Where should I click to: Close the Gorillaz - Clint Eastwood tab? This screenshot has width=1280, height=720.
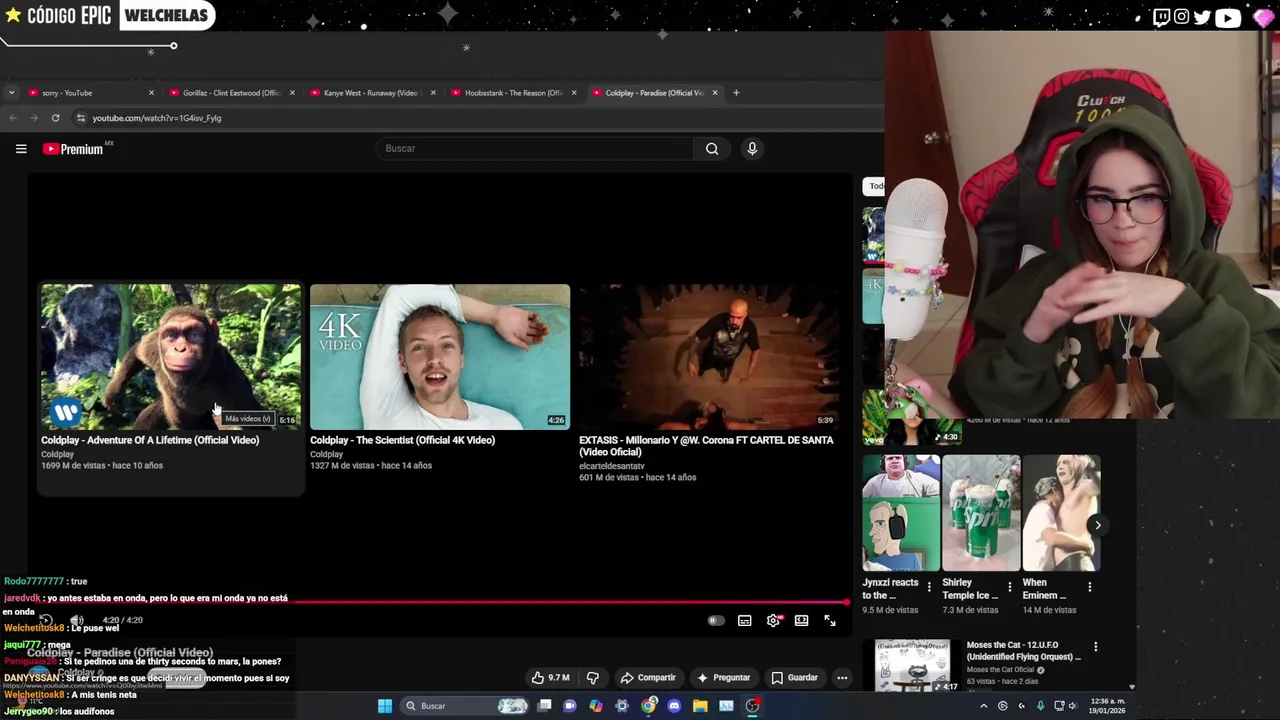(292, 93)
